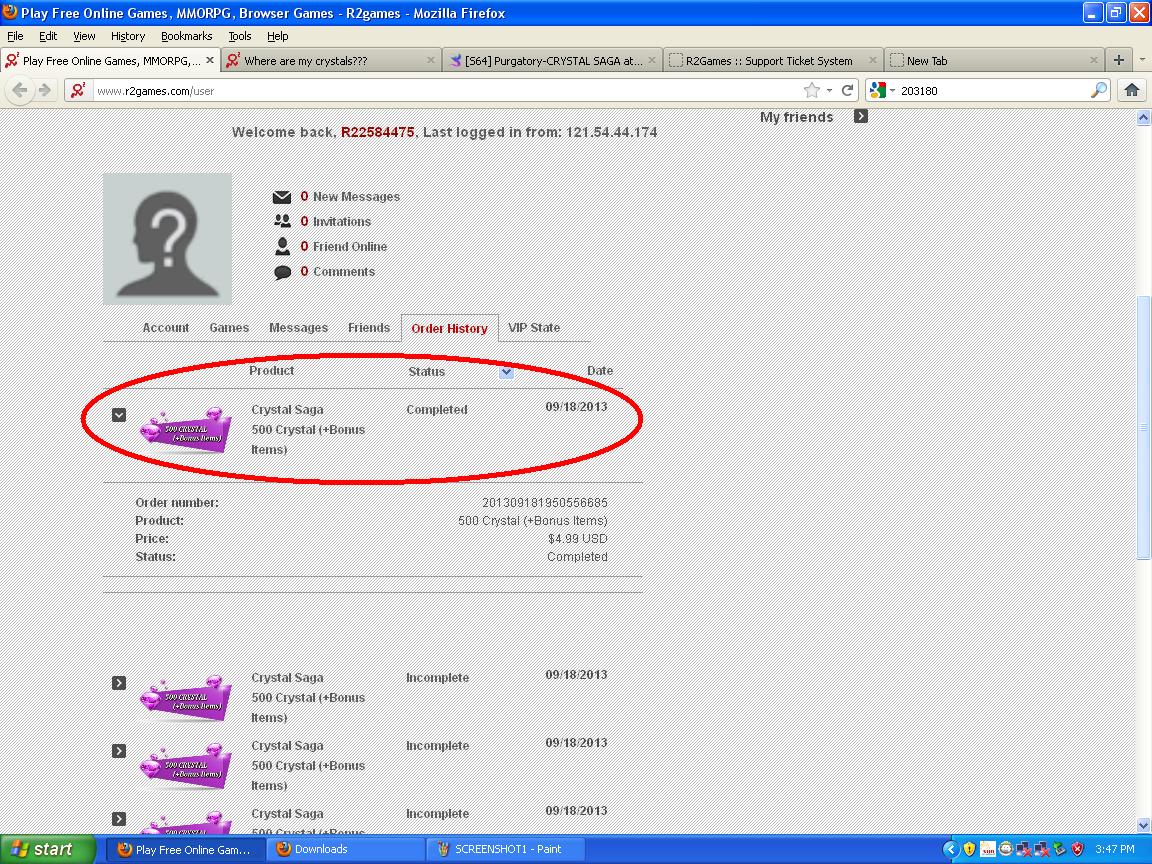Open the File menu

pos(15,36)
